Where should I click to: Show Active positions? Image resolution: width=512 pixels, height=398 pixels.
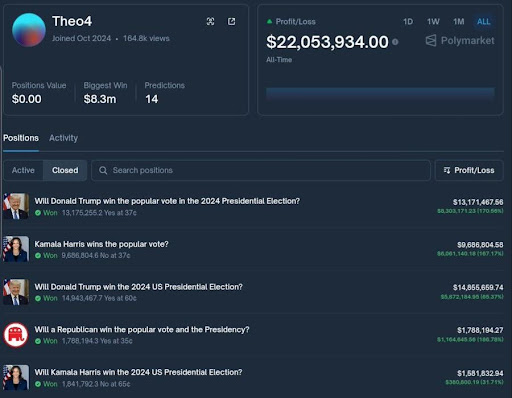pos(23,170)
